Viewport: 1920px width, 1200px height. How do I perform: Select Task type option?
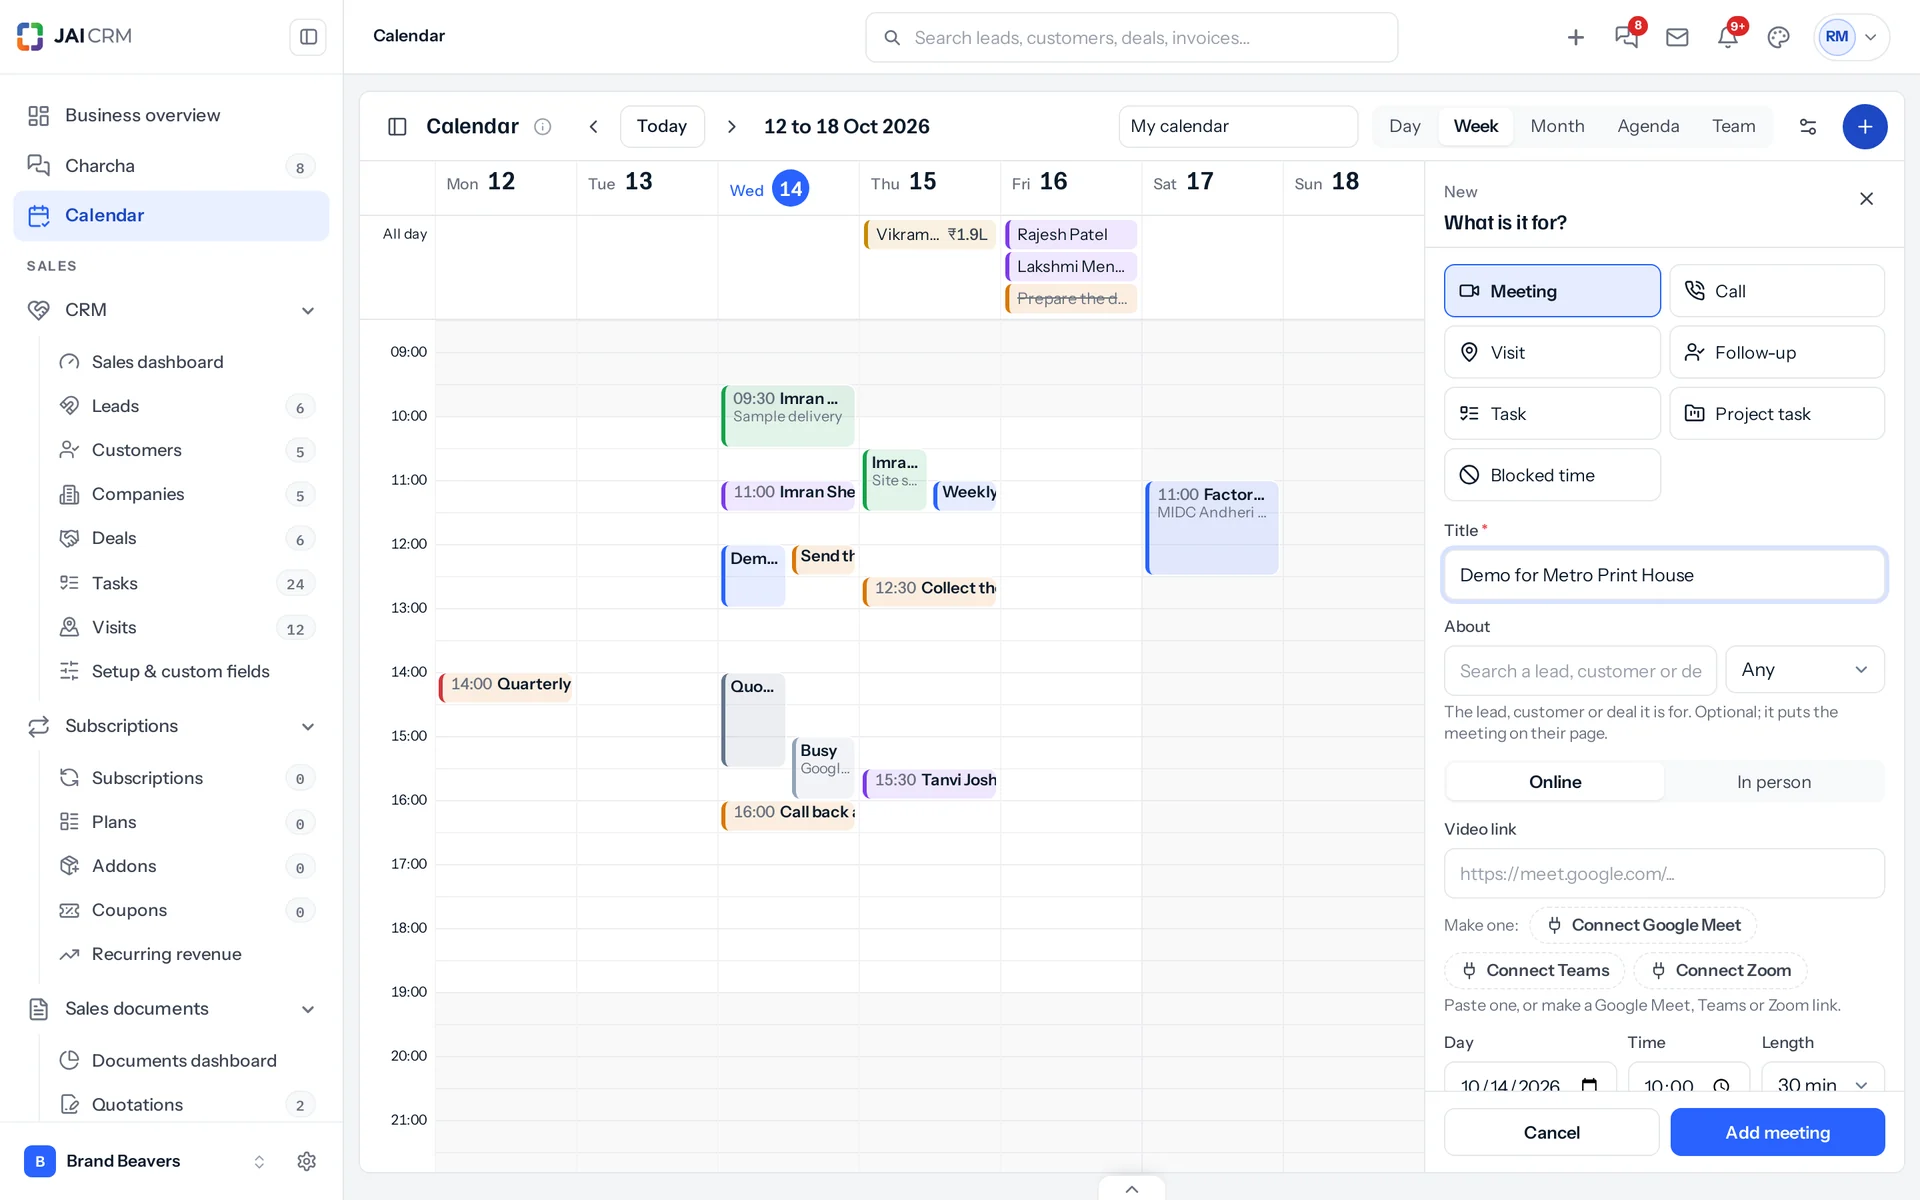point(1552,413)
